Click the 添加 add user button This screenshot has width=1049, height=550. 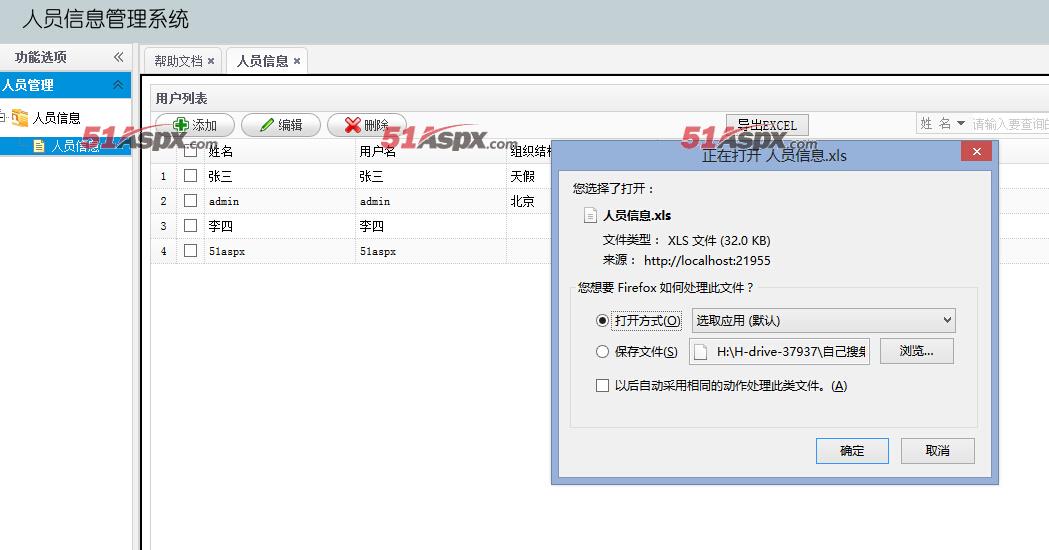[195, 125]
